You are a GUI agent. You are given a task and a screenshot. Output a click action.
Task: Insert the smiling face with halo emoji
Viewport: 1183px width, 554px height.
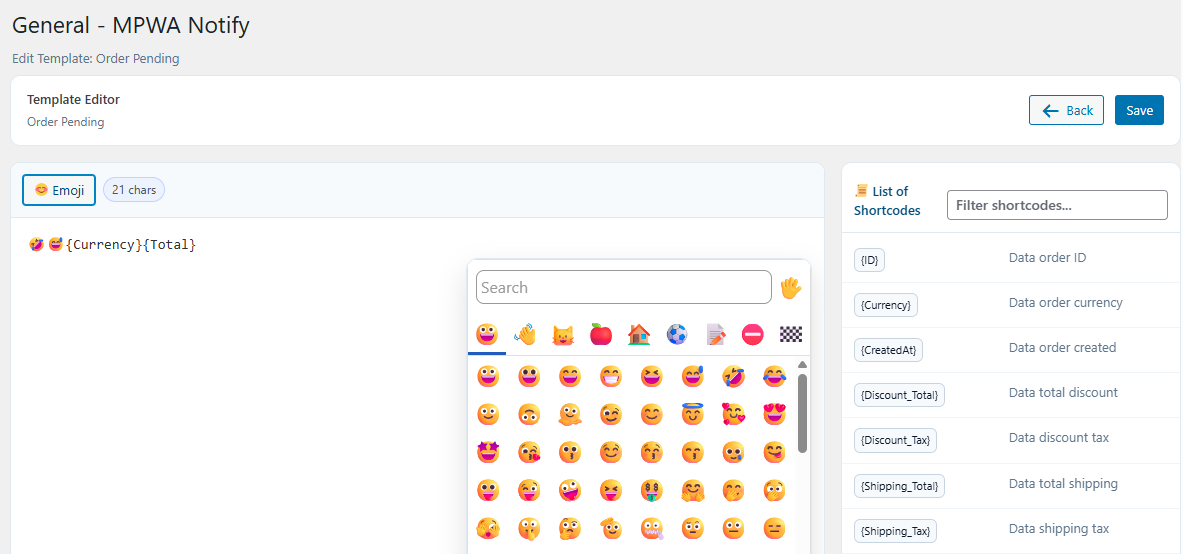(x=692, y=414)
